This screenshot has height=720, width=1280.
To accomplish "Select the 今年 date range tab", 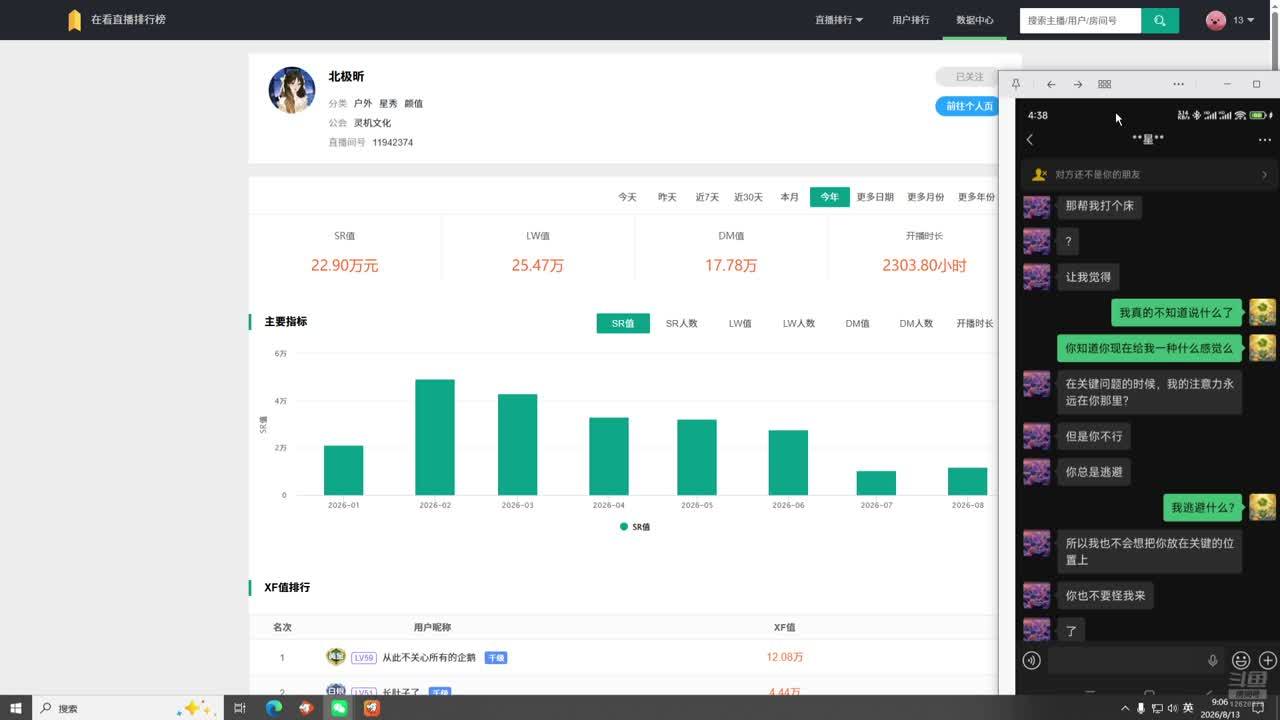I will pos(830,197).
